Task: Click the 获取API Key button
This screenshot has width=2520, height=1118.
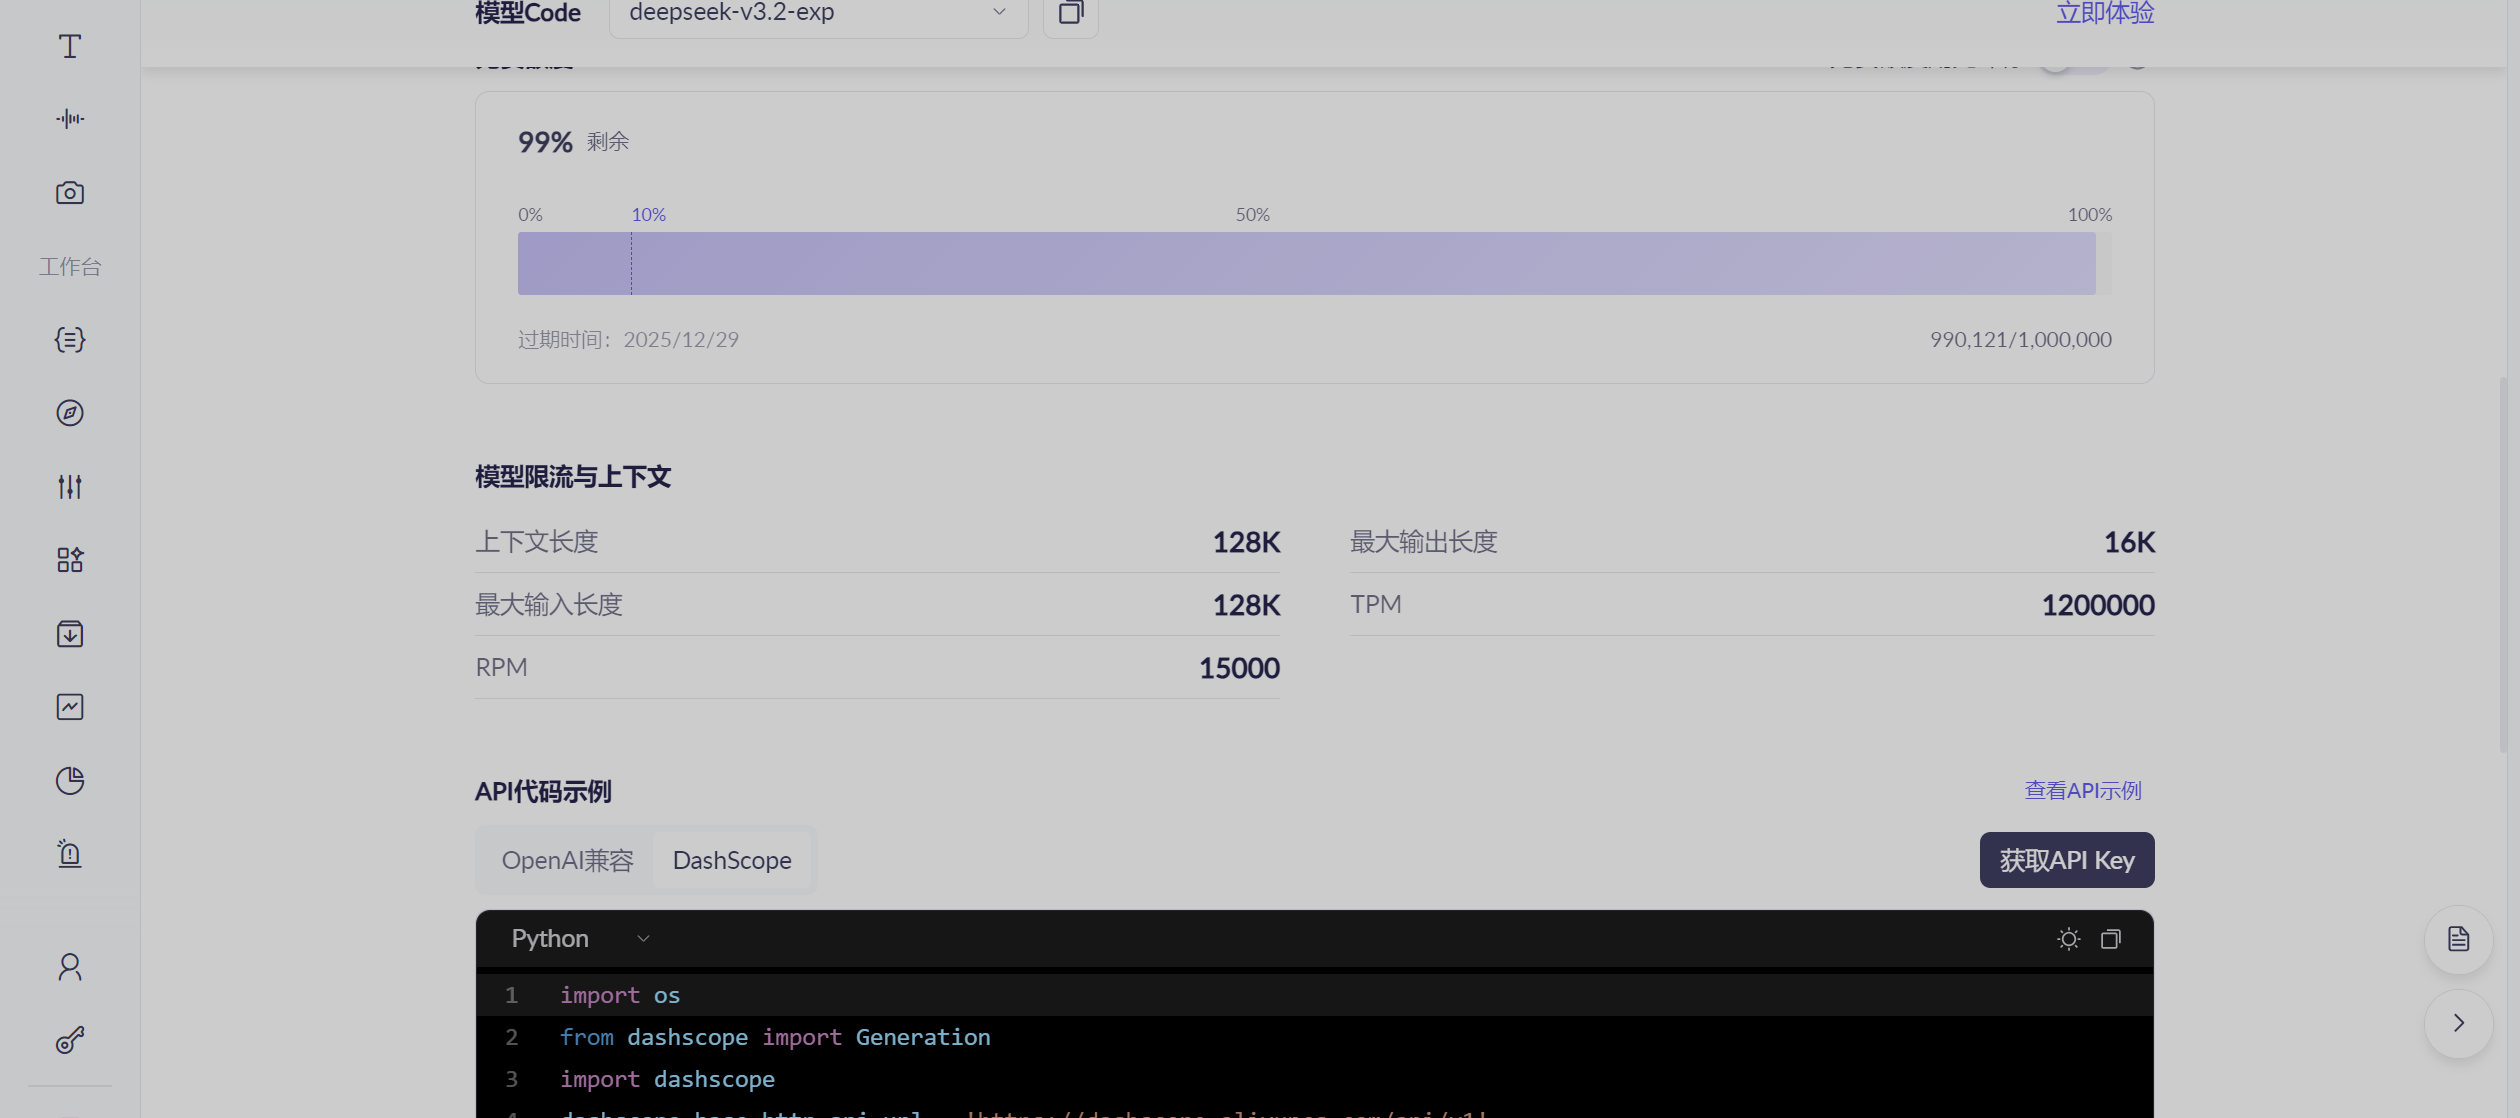Action: coord(2066,860)
